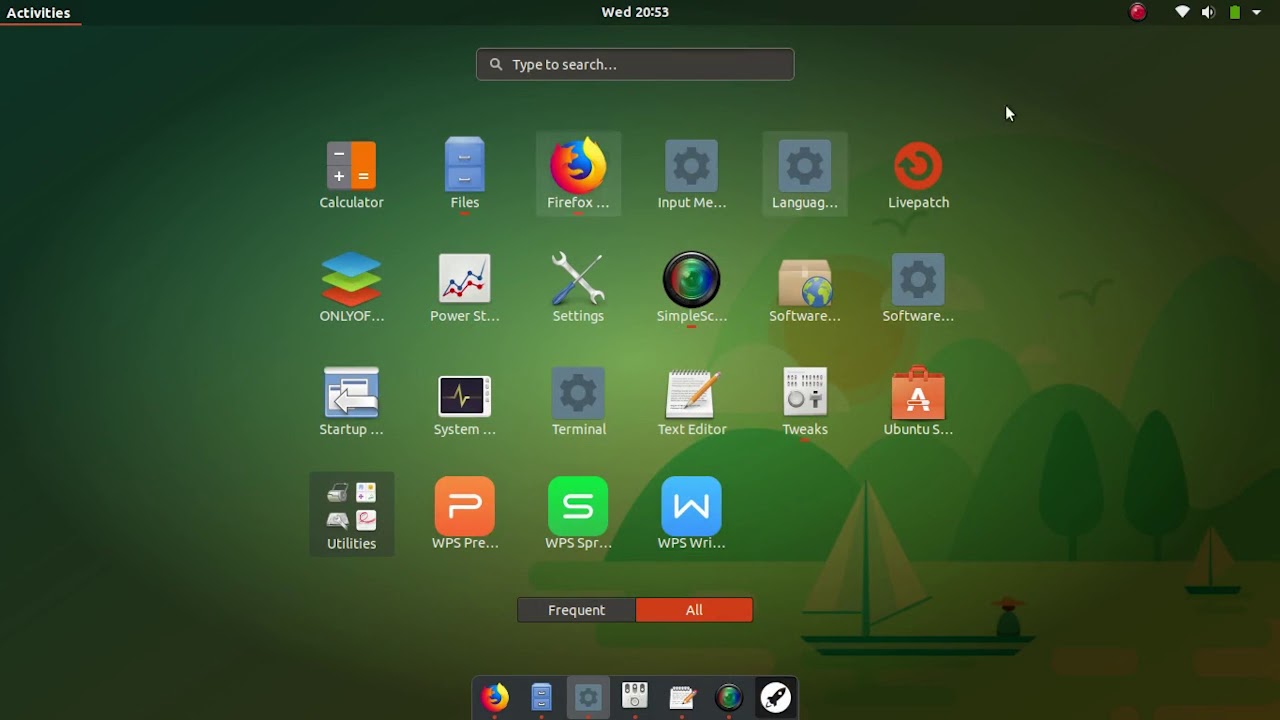Image resolution: width=1280 pixels, height=720 pixels.
Task: Open the Calculator app
Action: tap(351, 174)
